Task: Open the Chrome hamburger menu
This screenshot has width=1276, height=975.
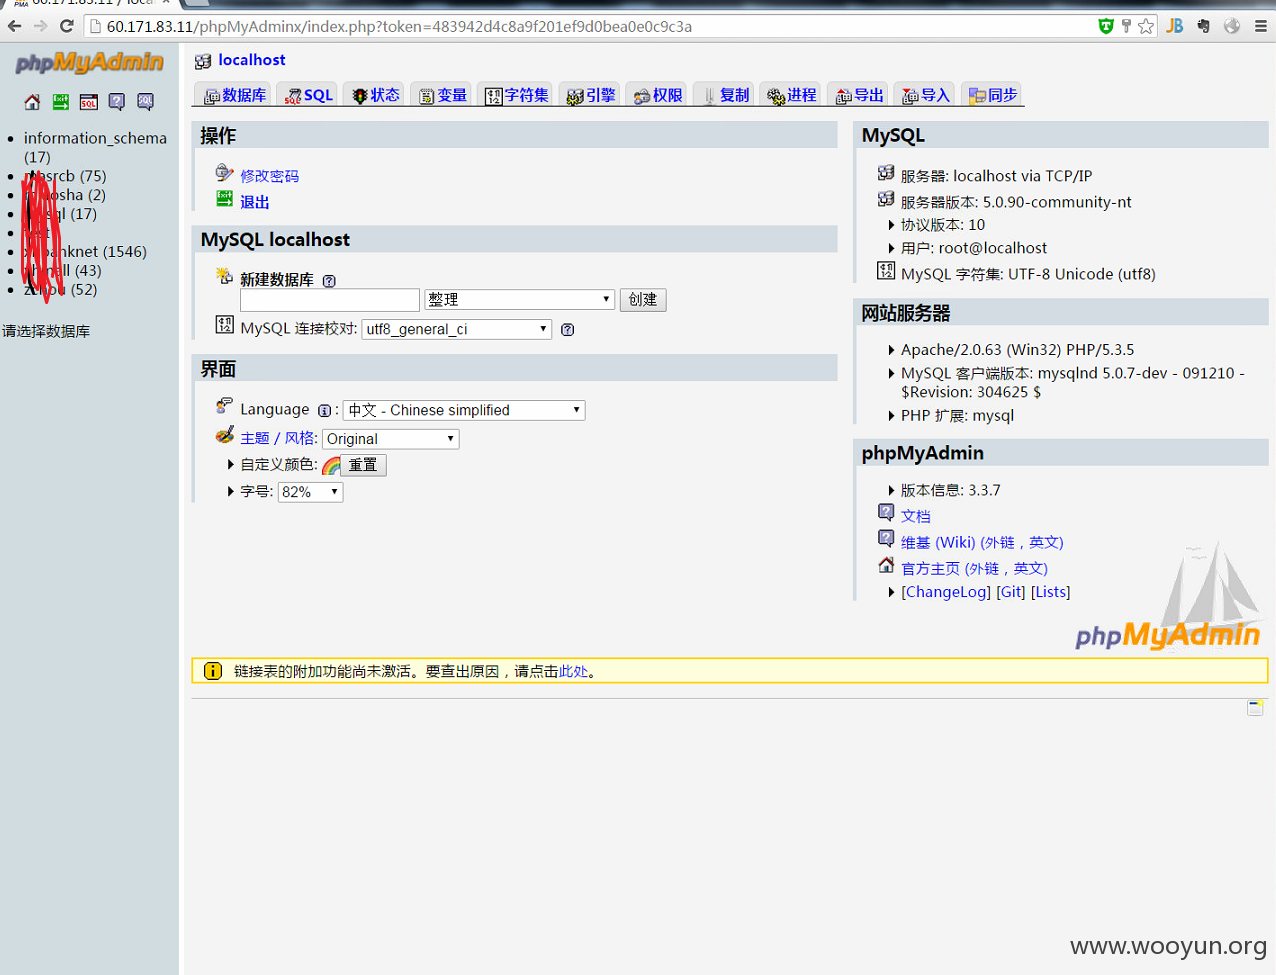Action: (1261, 26)
